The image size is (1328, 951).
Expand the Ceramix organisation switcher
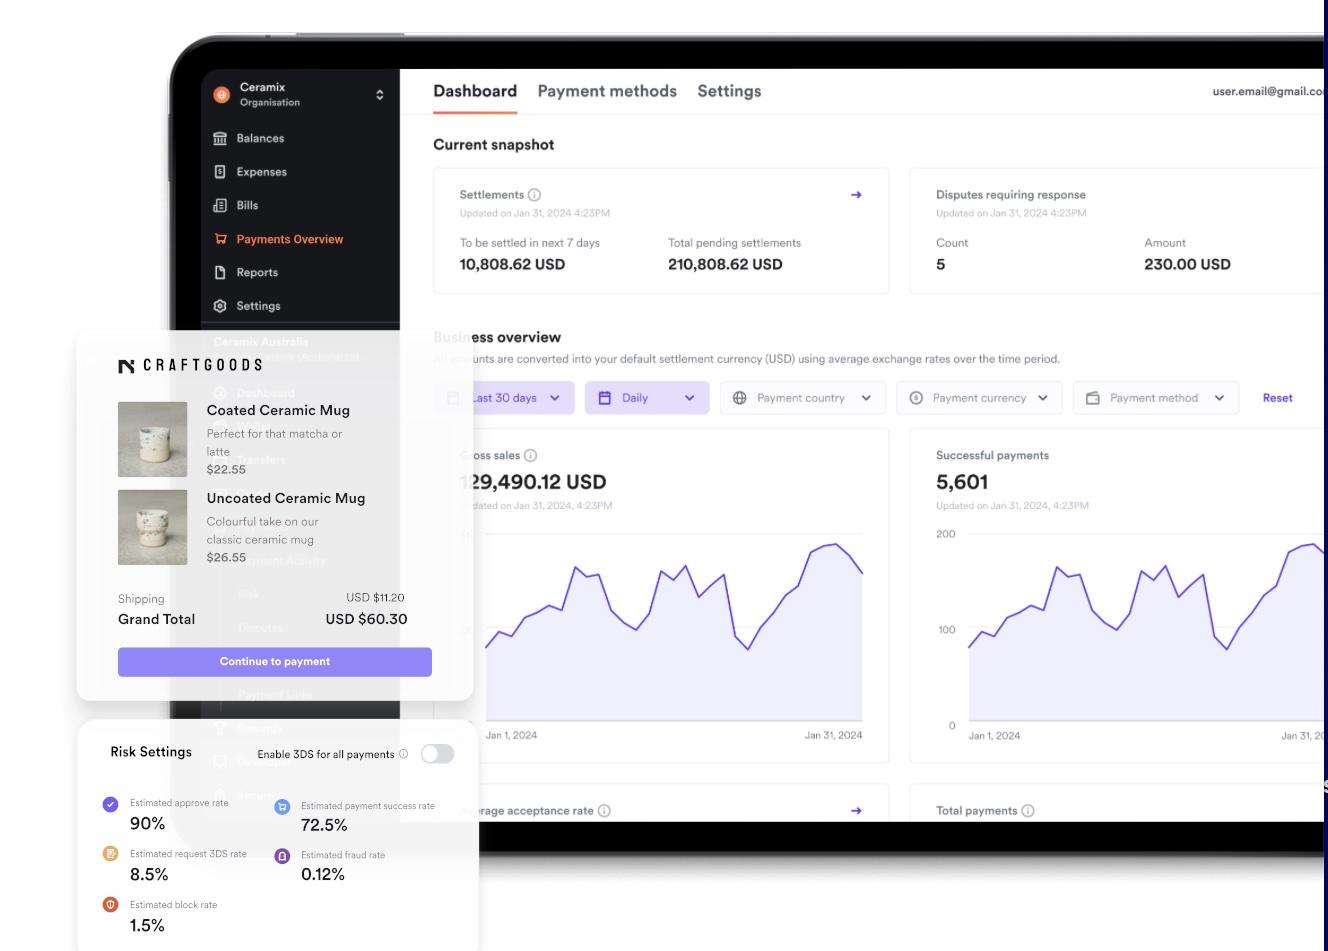coord(379,95)
